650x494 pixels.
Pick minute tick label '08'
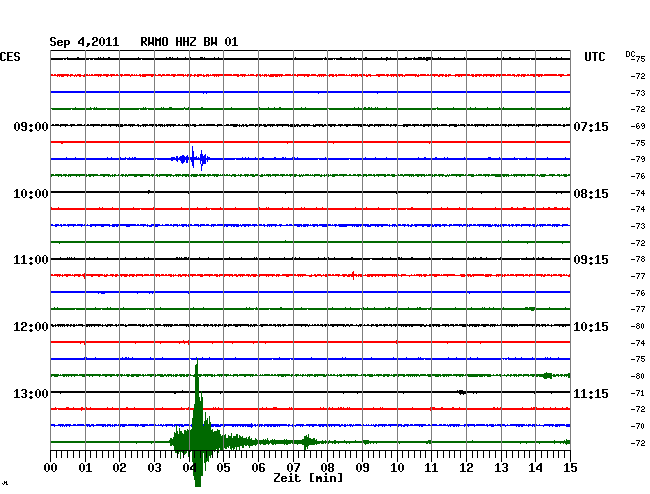[327, 468]
